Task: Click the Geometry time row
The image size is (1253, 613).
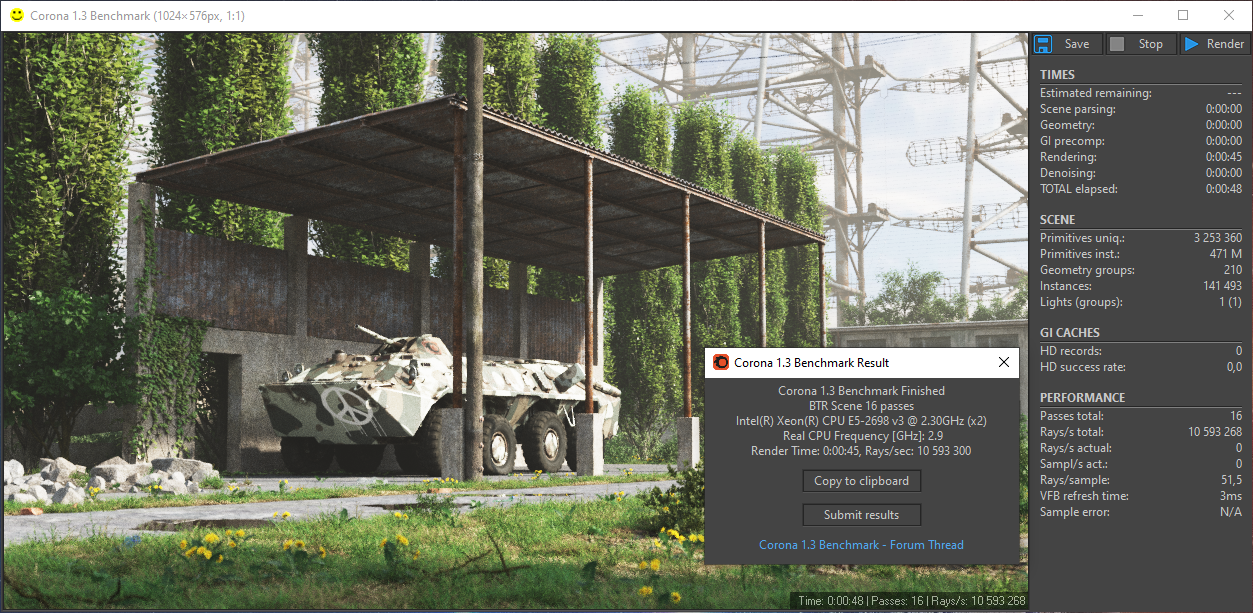Action: tap(1141, 125)
